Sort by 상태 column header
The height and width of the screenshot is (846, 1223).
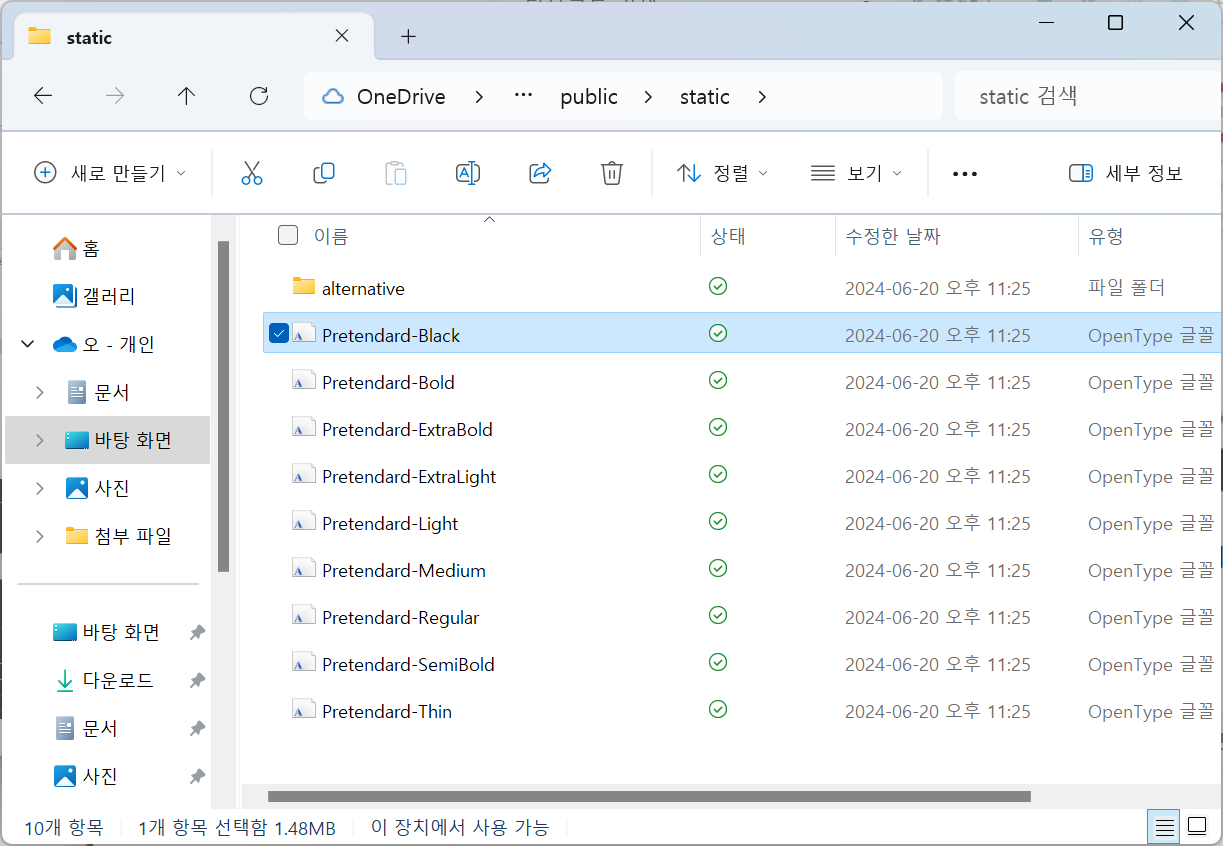click(x=728, y=237)
